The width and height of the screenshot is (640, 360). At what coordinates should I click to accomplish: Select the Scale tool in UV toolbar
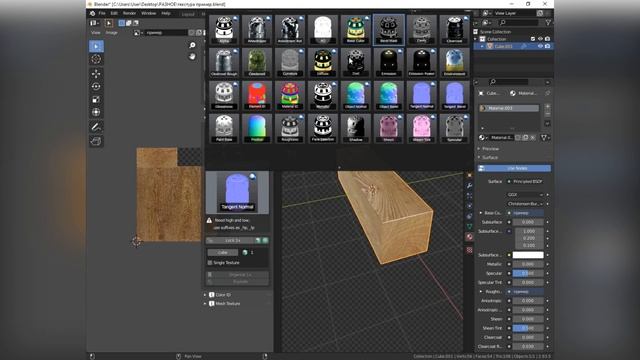pos(96,100)
